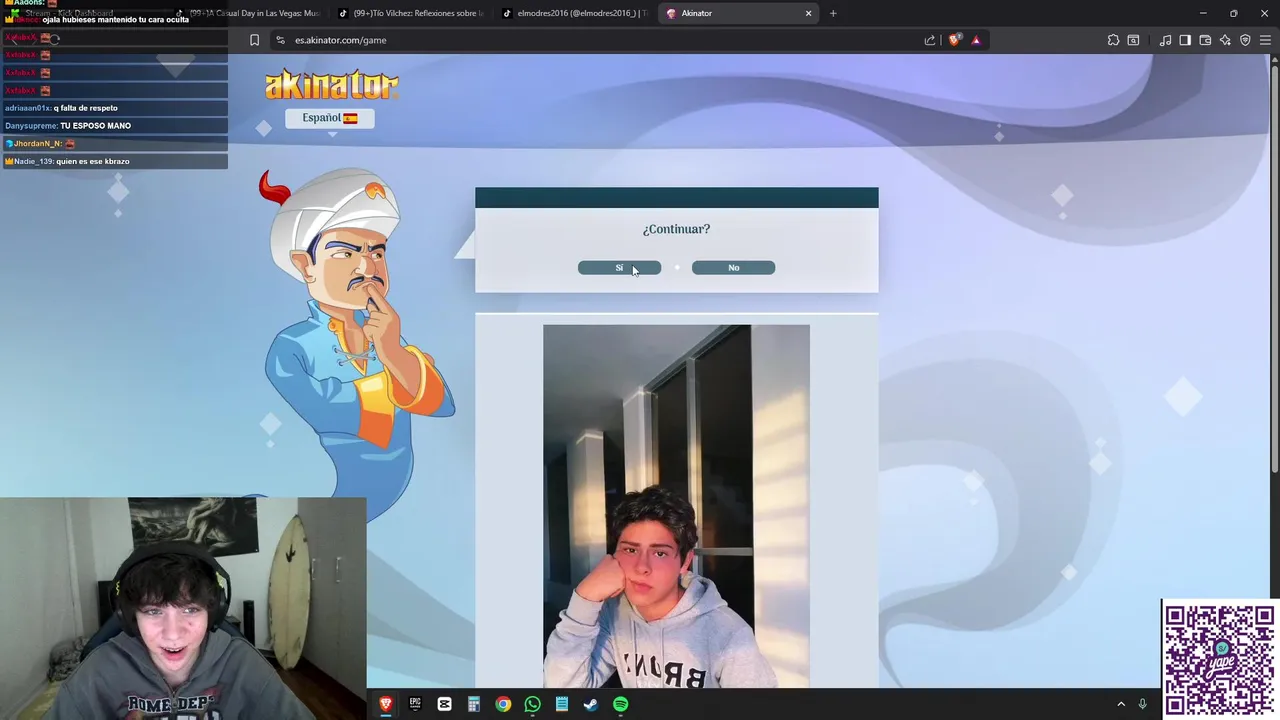
Task: Click the No button
Action: [733, 268]
